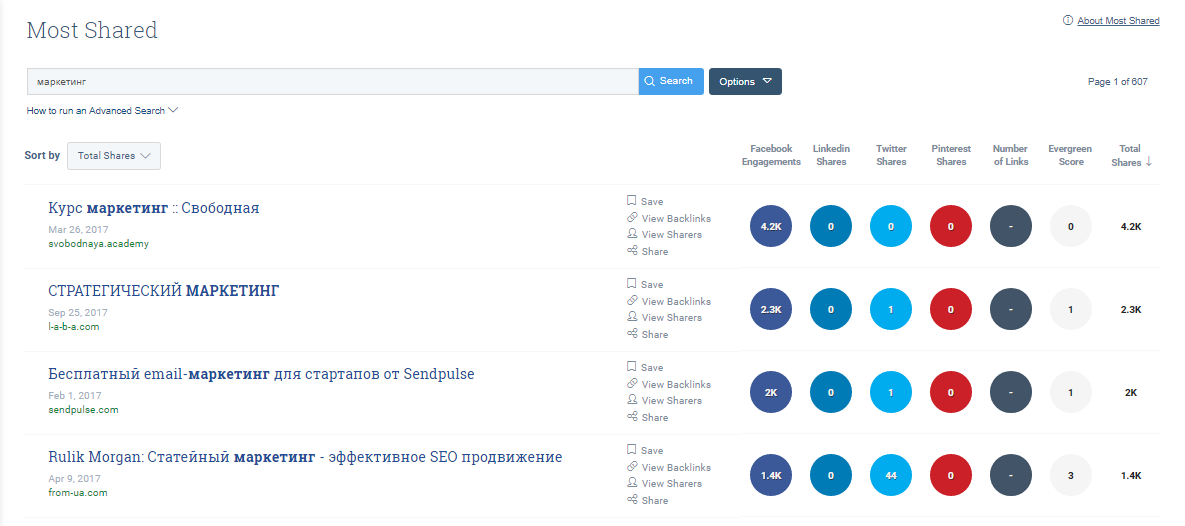This screenshot has height=526, width=1185.
Task: Focus the search field containing маркетинг
Action: click(332, 82)
